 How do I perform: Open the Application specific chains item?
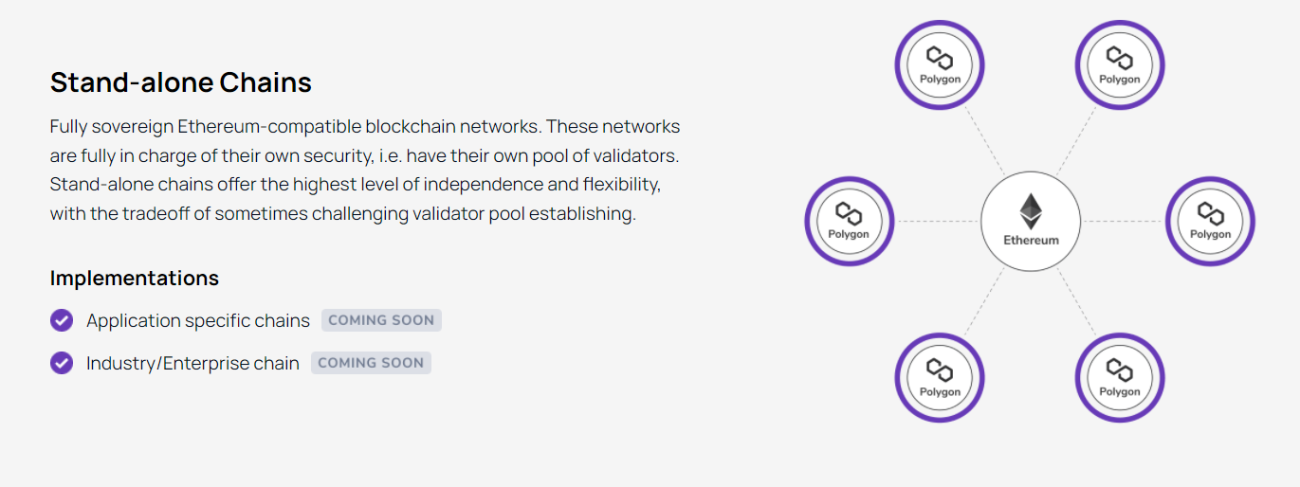coord(198,321)
